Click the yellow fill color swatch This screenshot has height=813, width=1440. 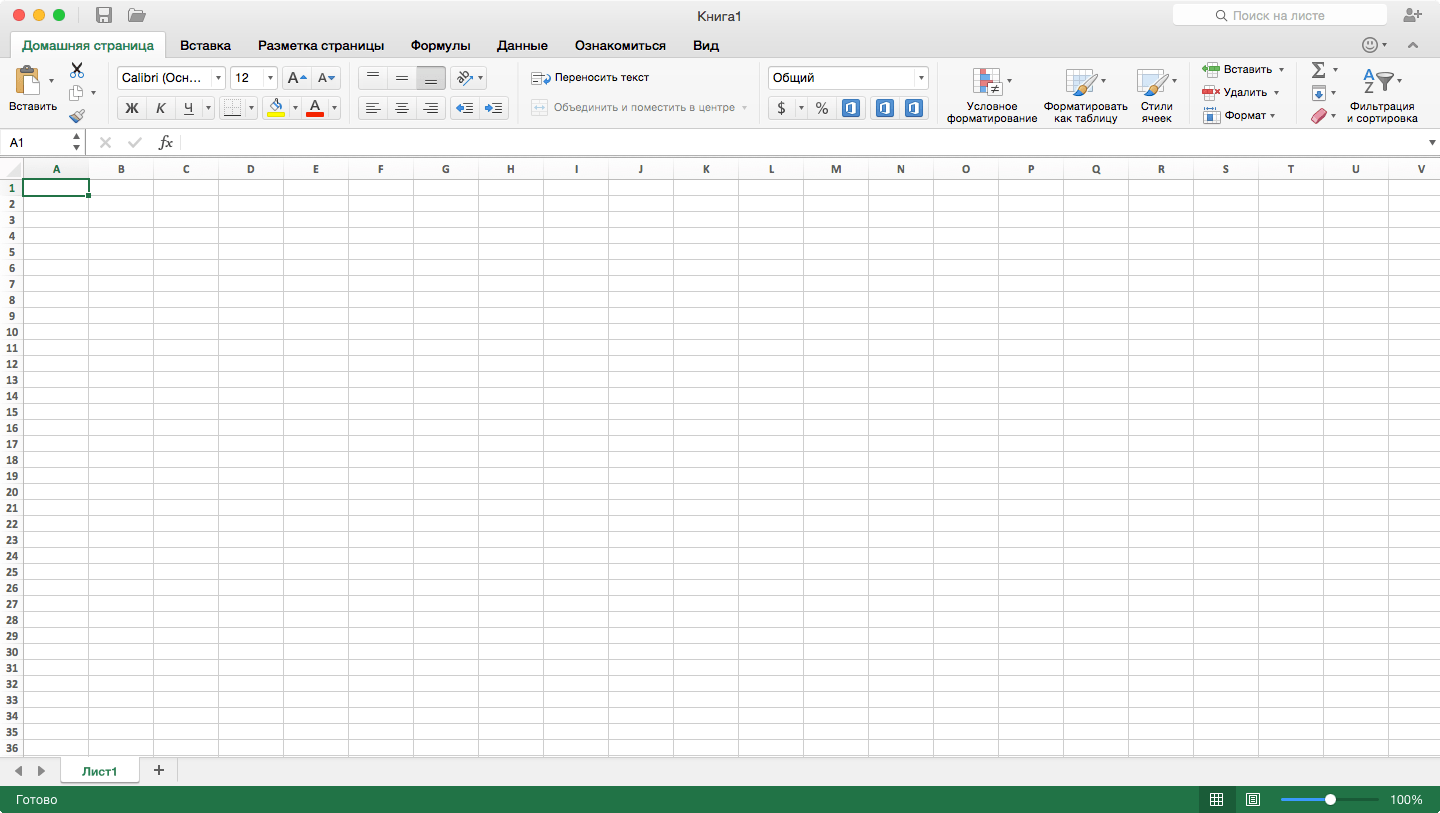pyautogui.click(x=276, y=108)
